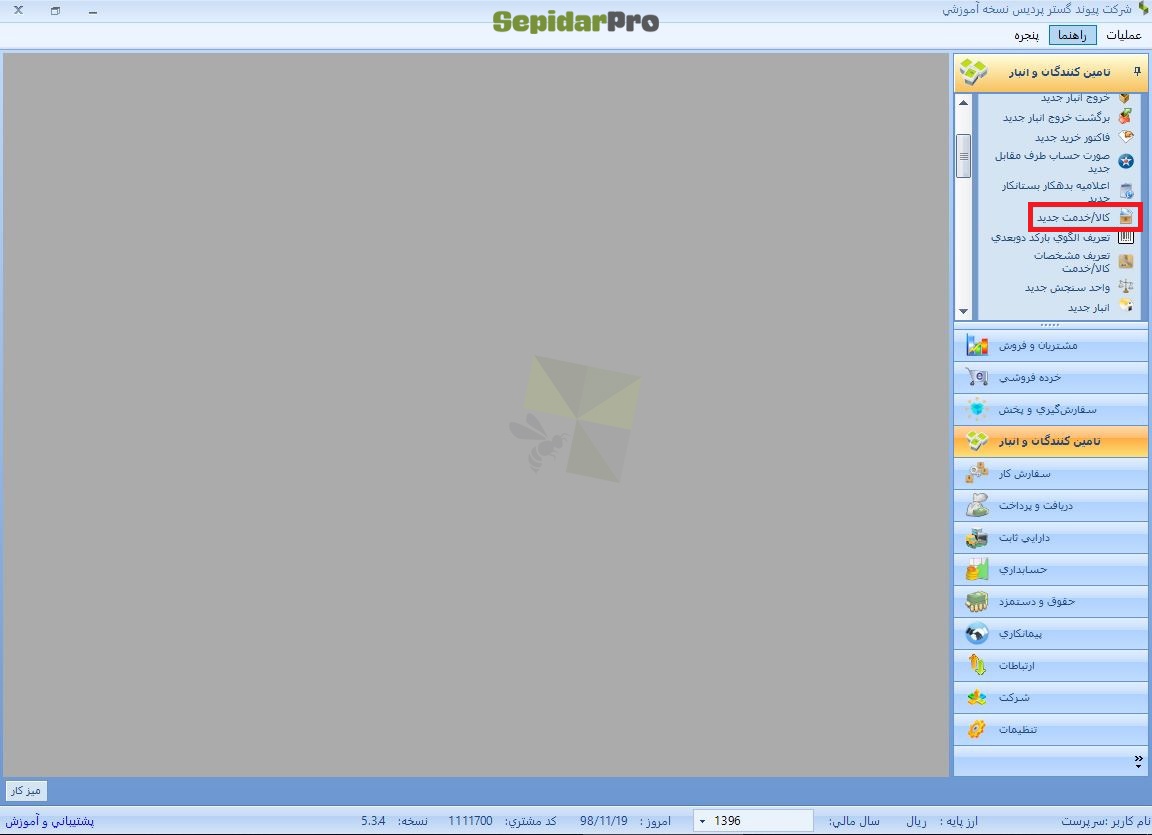Screen dimensions: 1152x835
Task: Open the حسابداری module icon
Action: tap(977, 569)
